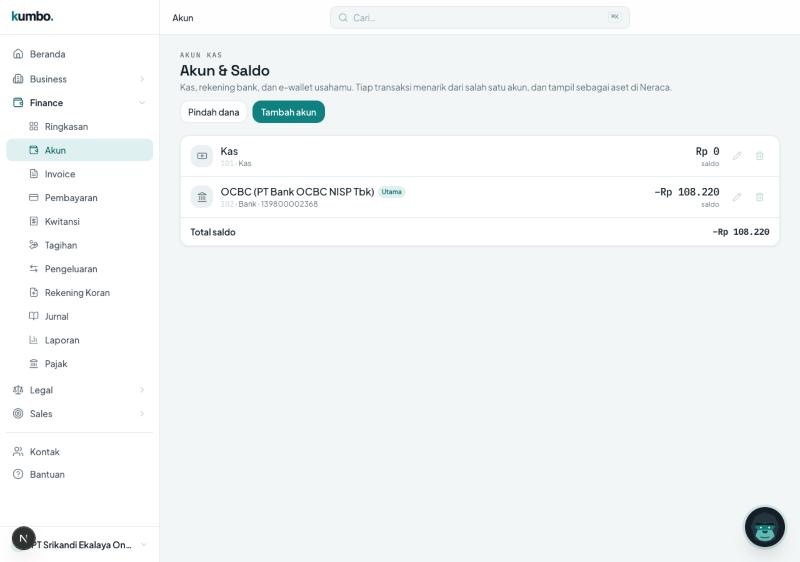This screenshot has height=562, width=800.
Task: Click the Jurnal book icon
Action: (34, 316)
